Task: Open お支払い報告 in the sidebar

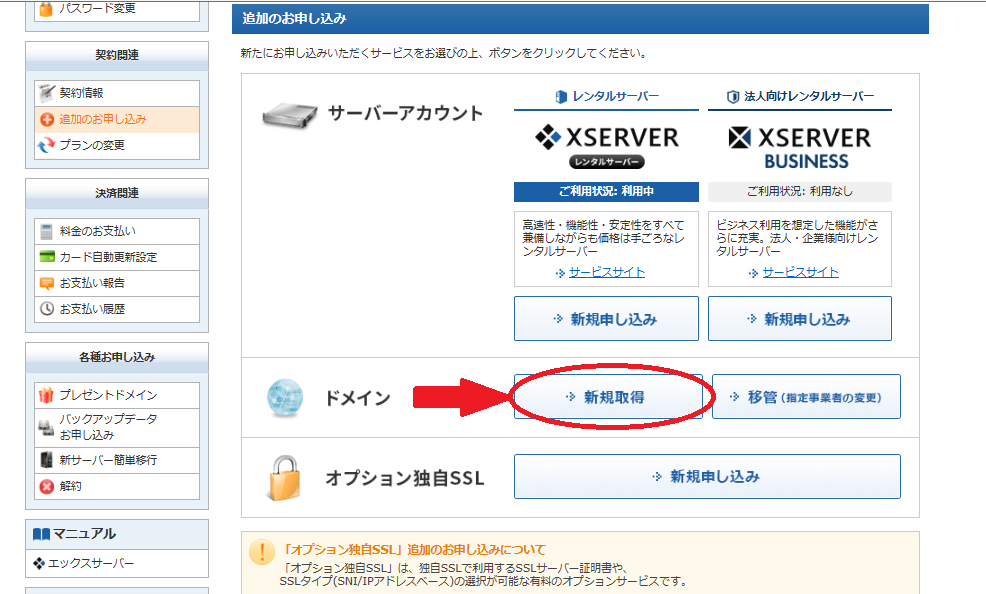Action: tap(92, 283)
